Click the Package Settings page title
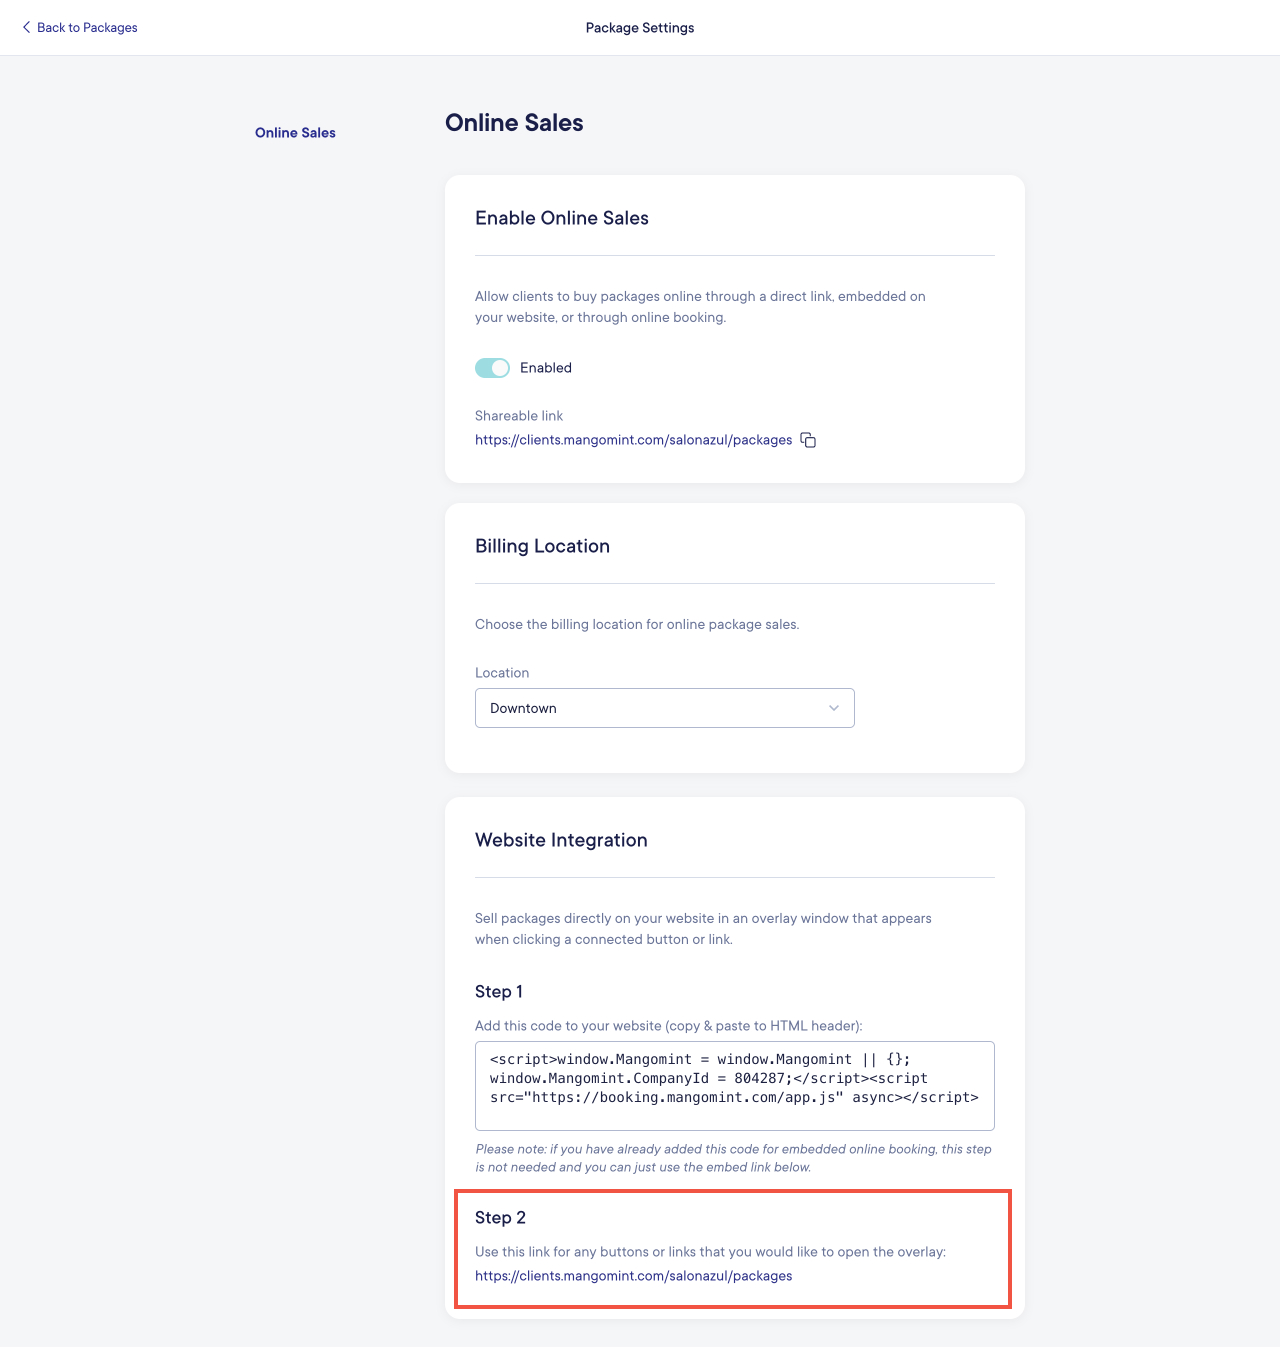 pos(640,28)
